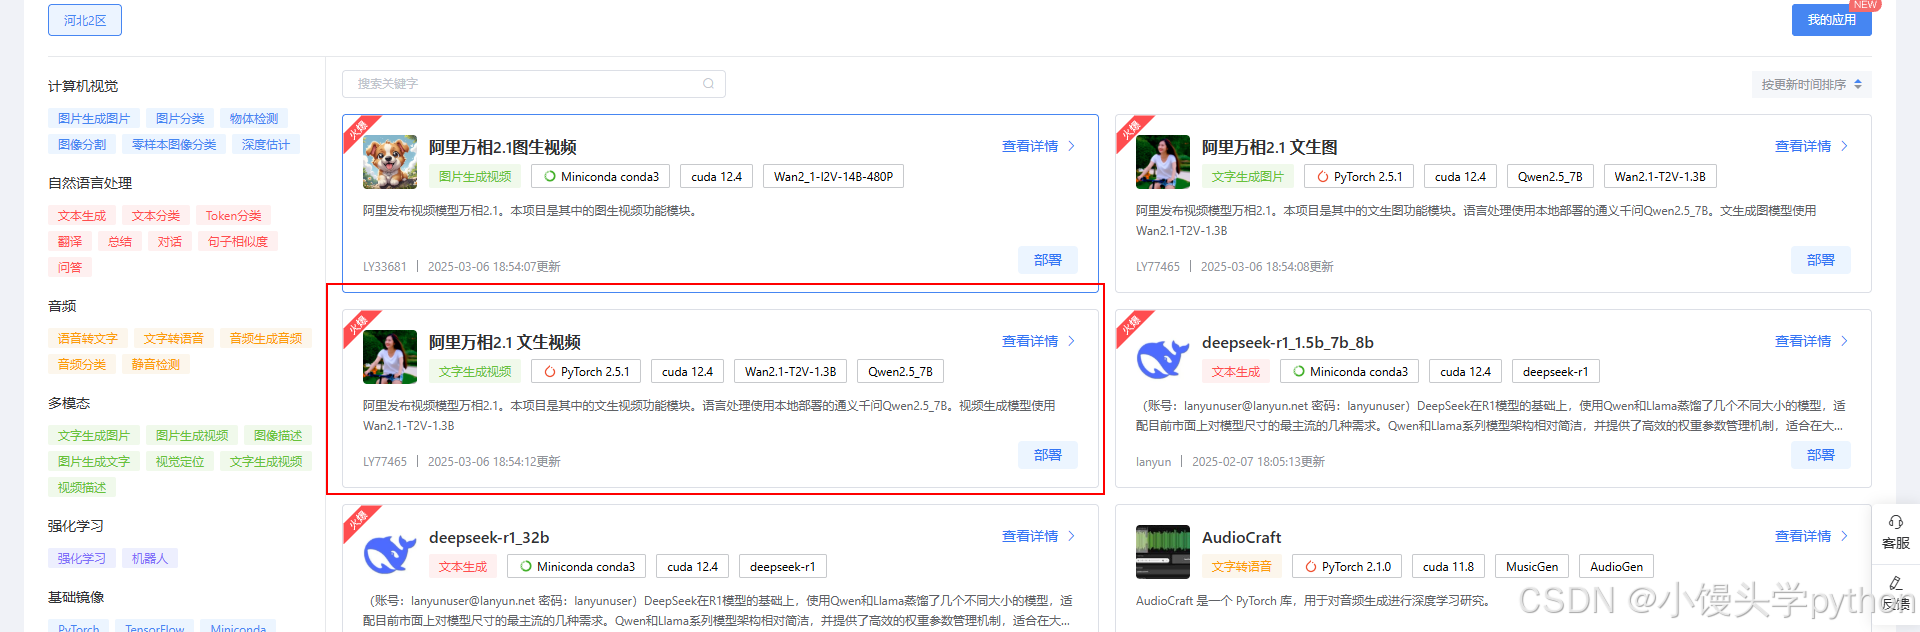Filter by 文本生成 sidebar tag
This screenshot has height=632, width=1920.
pos(82,215)
